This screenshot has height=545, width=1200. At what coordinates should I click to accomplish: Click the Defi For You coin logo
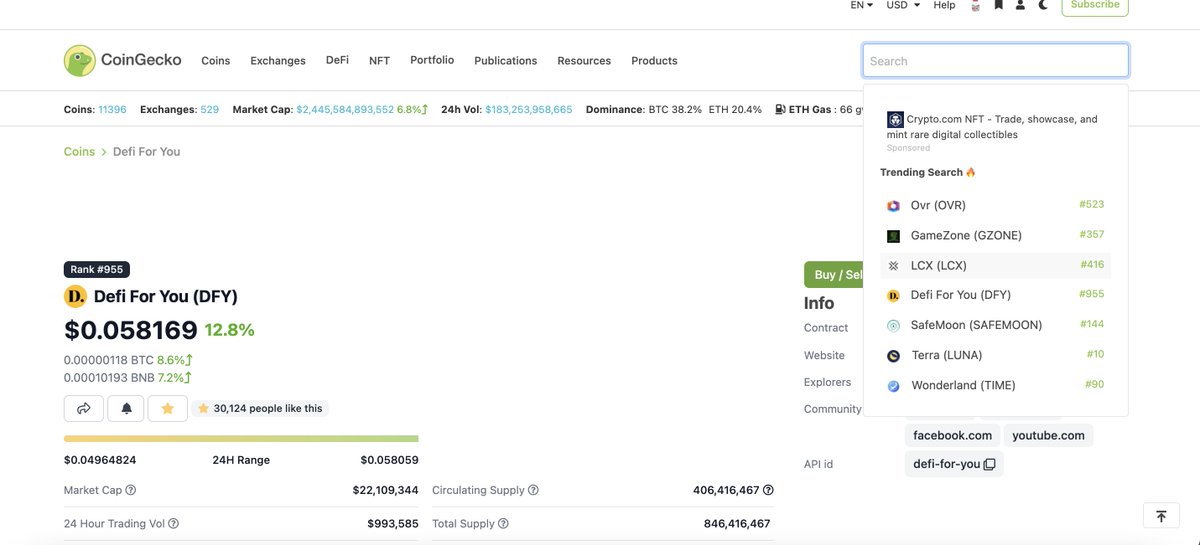75,296
